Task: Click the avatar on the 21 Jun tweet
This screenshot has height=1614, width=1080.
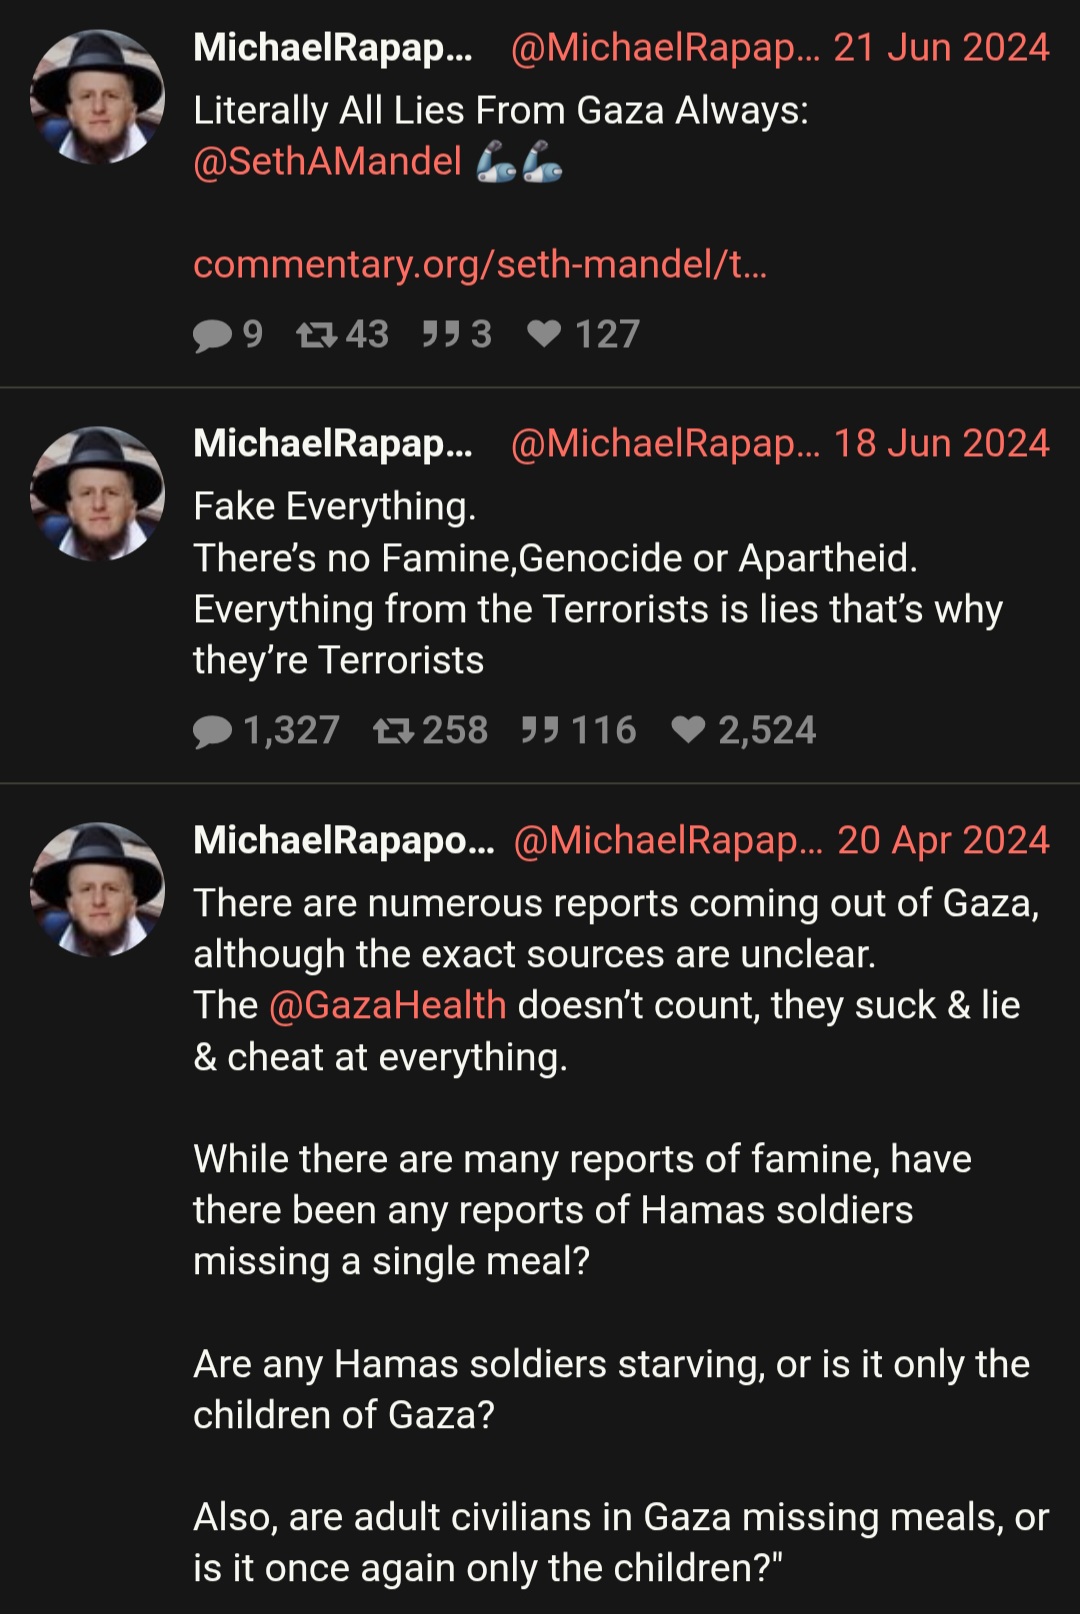Action: (97, 97)
